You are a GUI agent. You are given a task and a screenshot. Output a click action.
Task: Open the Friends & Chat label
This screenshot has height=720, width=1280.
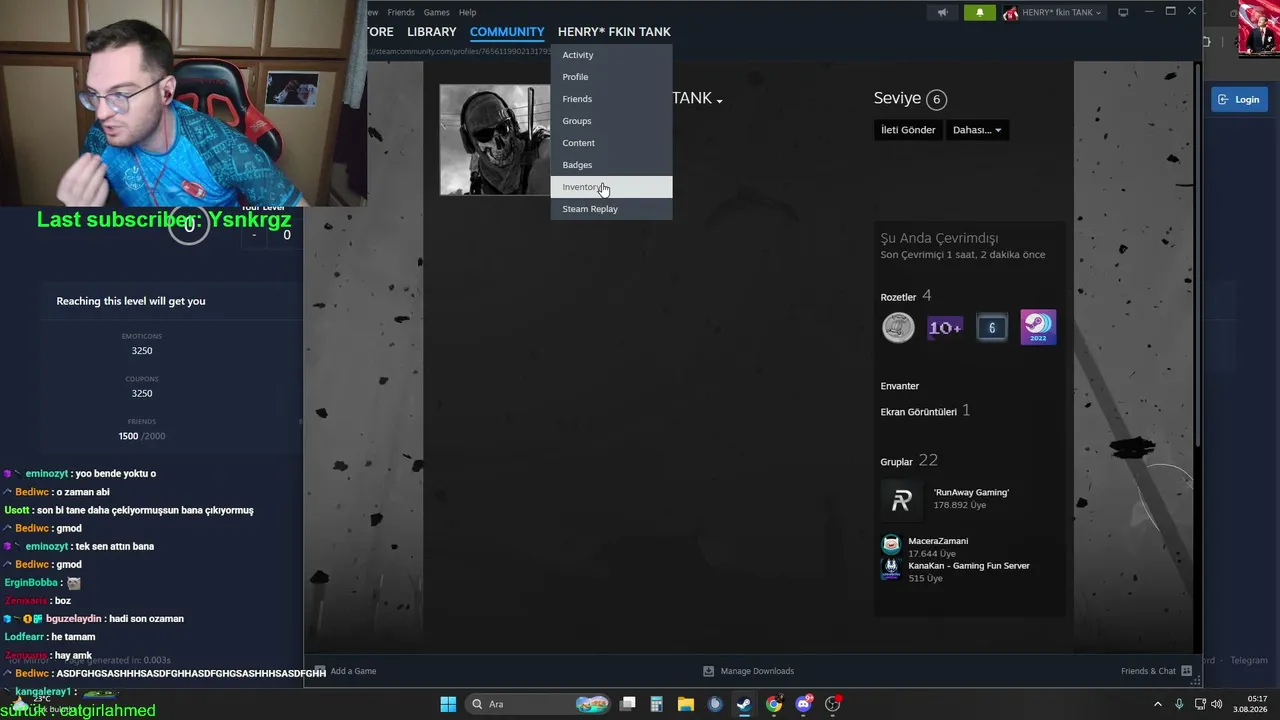pyautogui.click(x=1148, y=671)
